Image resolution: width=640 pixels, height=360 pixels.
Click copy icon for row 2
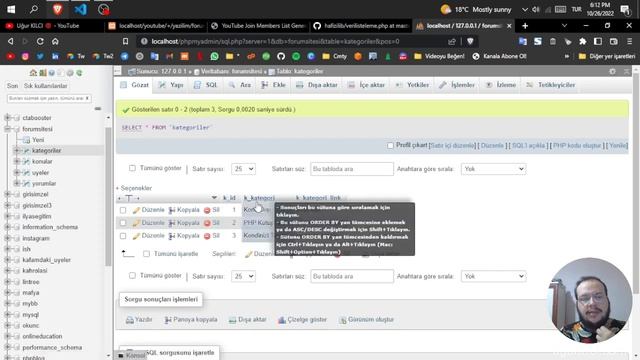tap(172, 223)
